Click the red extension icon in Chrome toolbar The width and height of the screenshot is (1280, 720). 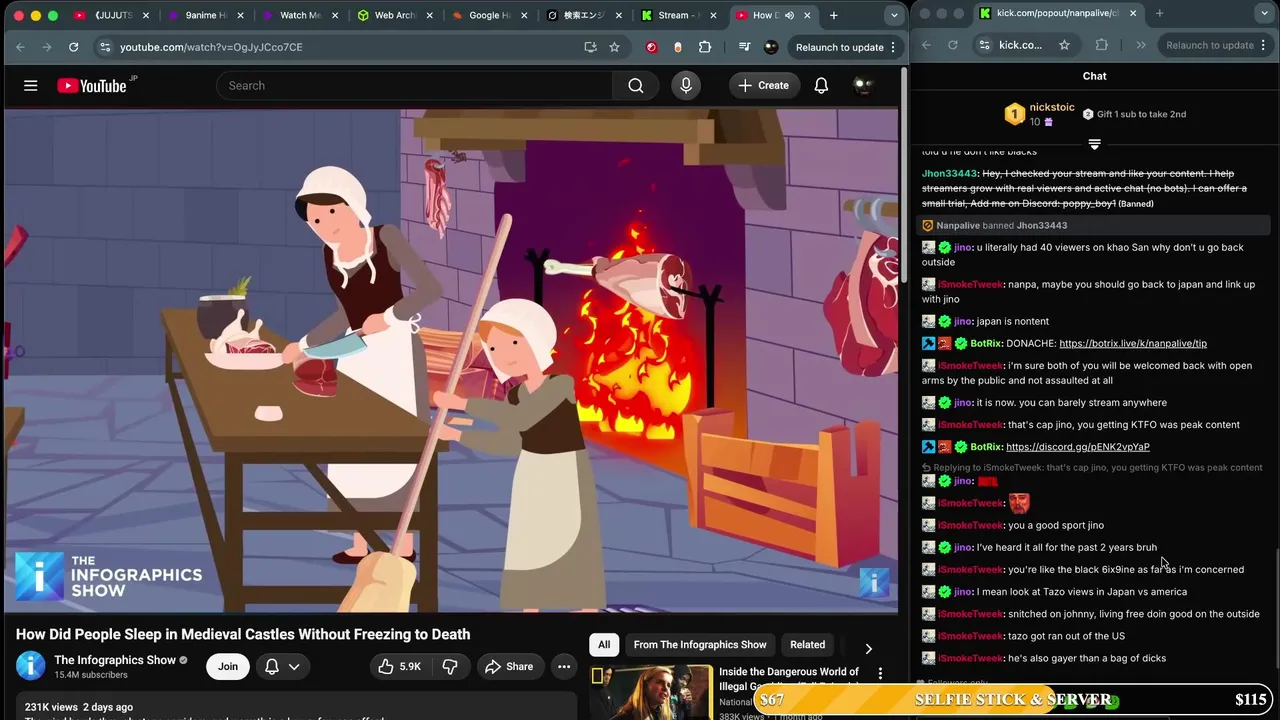pos(652,47)
